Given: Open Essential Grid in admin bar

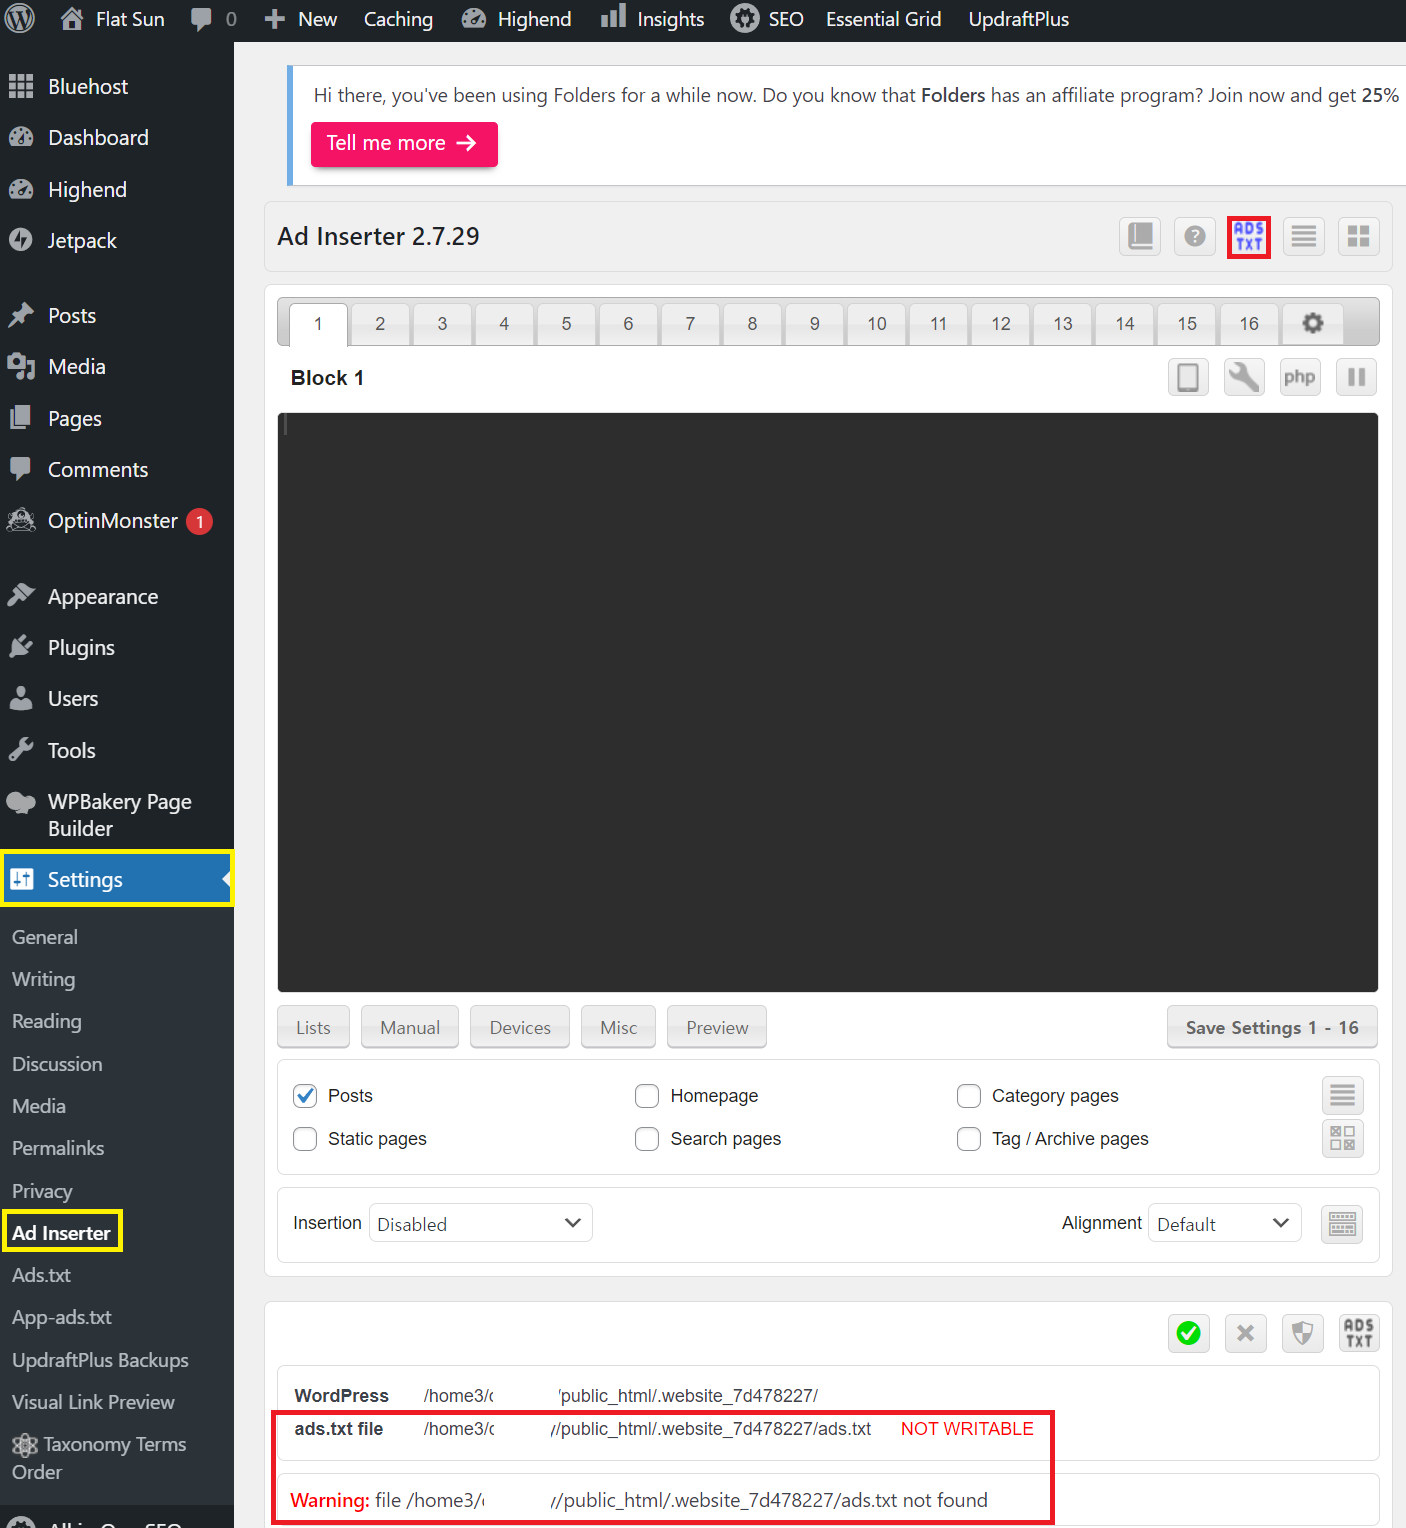Looking at the screenshot, I should (884, 19).
